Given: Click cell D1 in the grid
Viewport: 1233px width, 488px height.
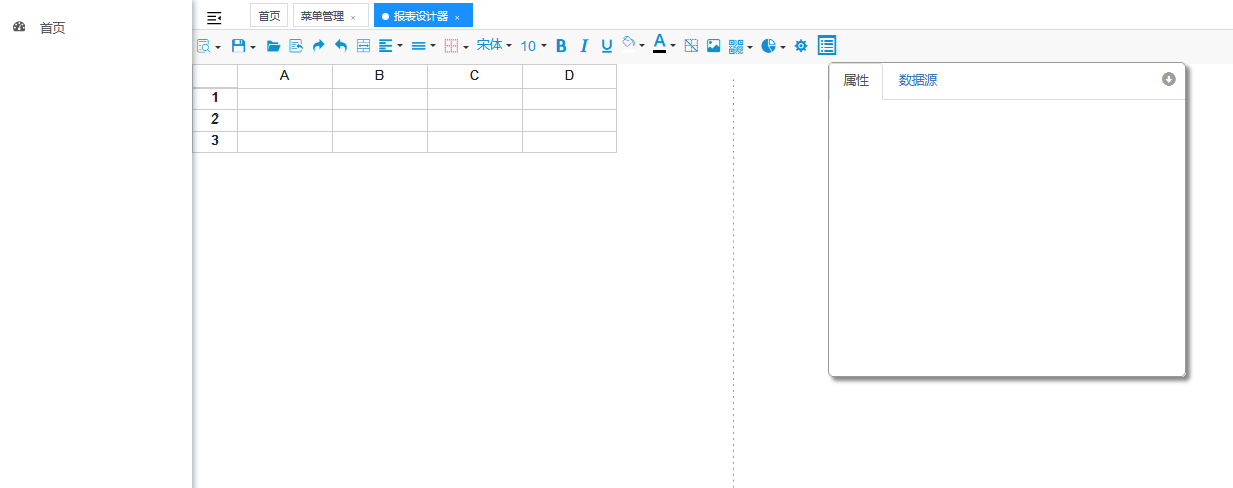Looking at the screenshot, I should (x=570, y=98).
